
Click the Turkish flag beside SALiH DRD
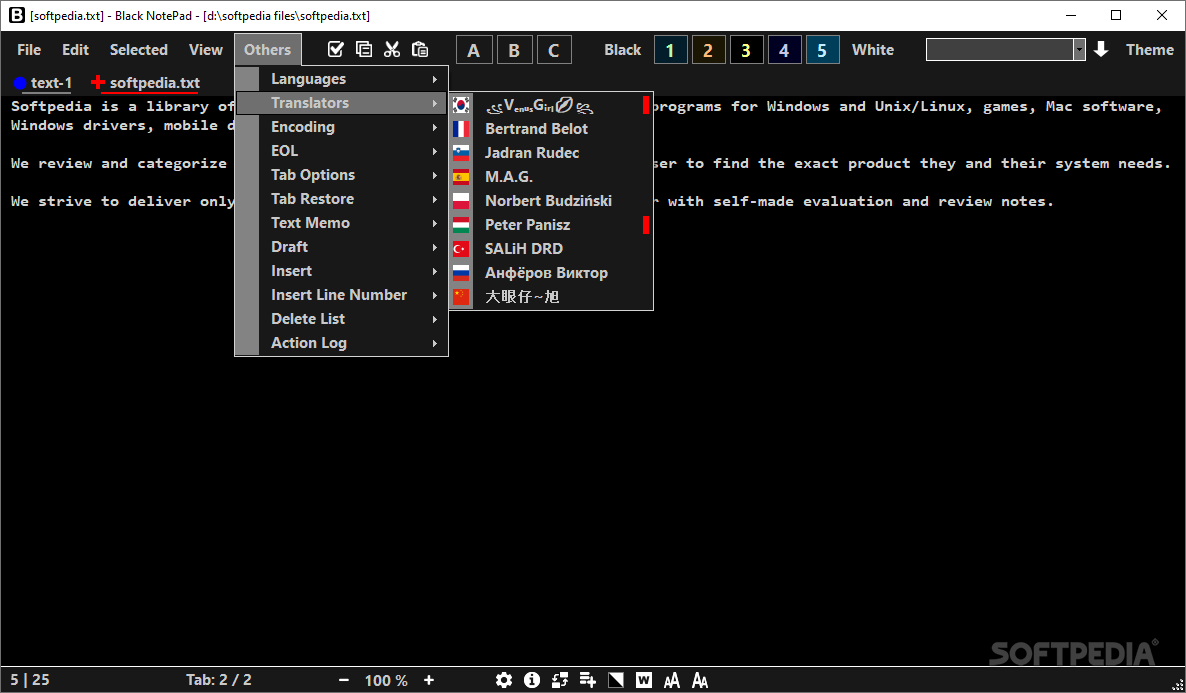[x=461, y=249]
